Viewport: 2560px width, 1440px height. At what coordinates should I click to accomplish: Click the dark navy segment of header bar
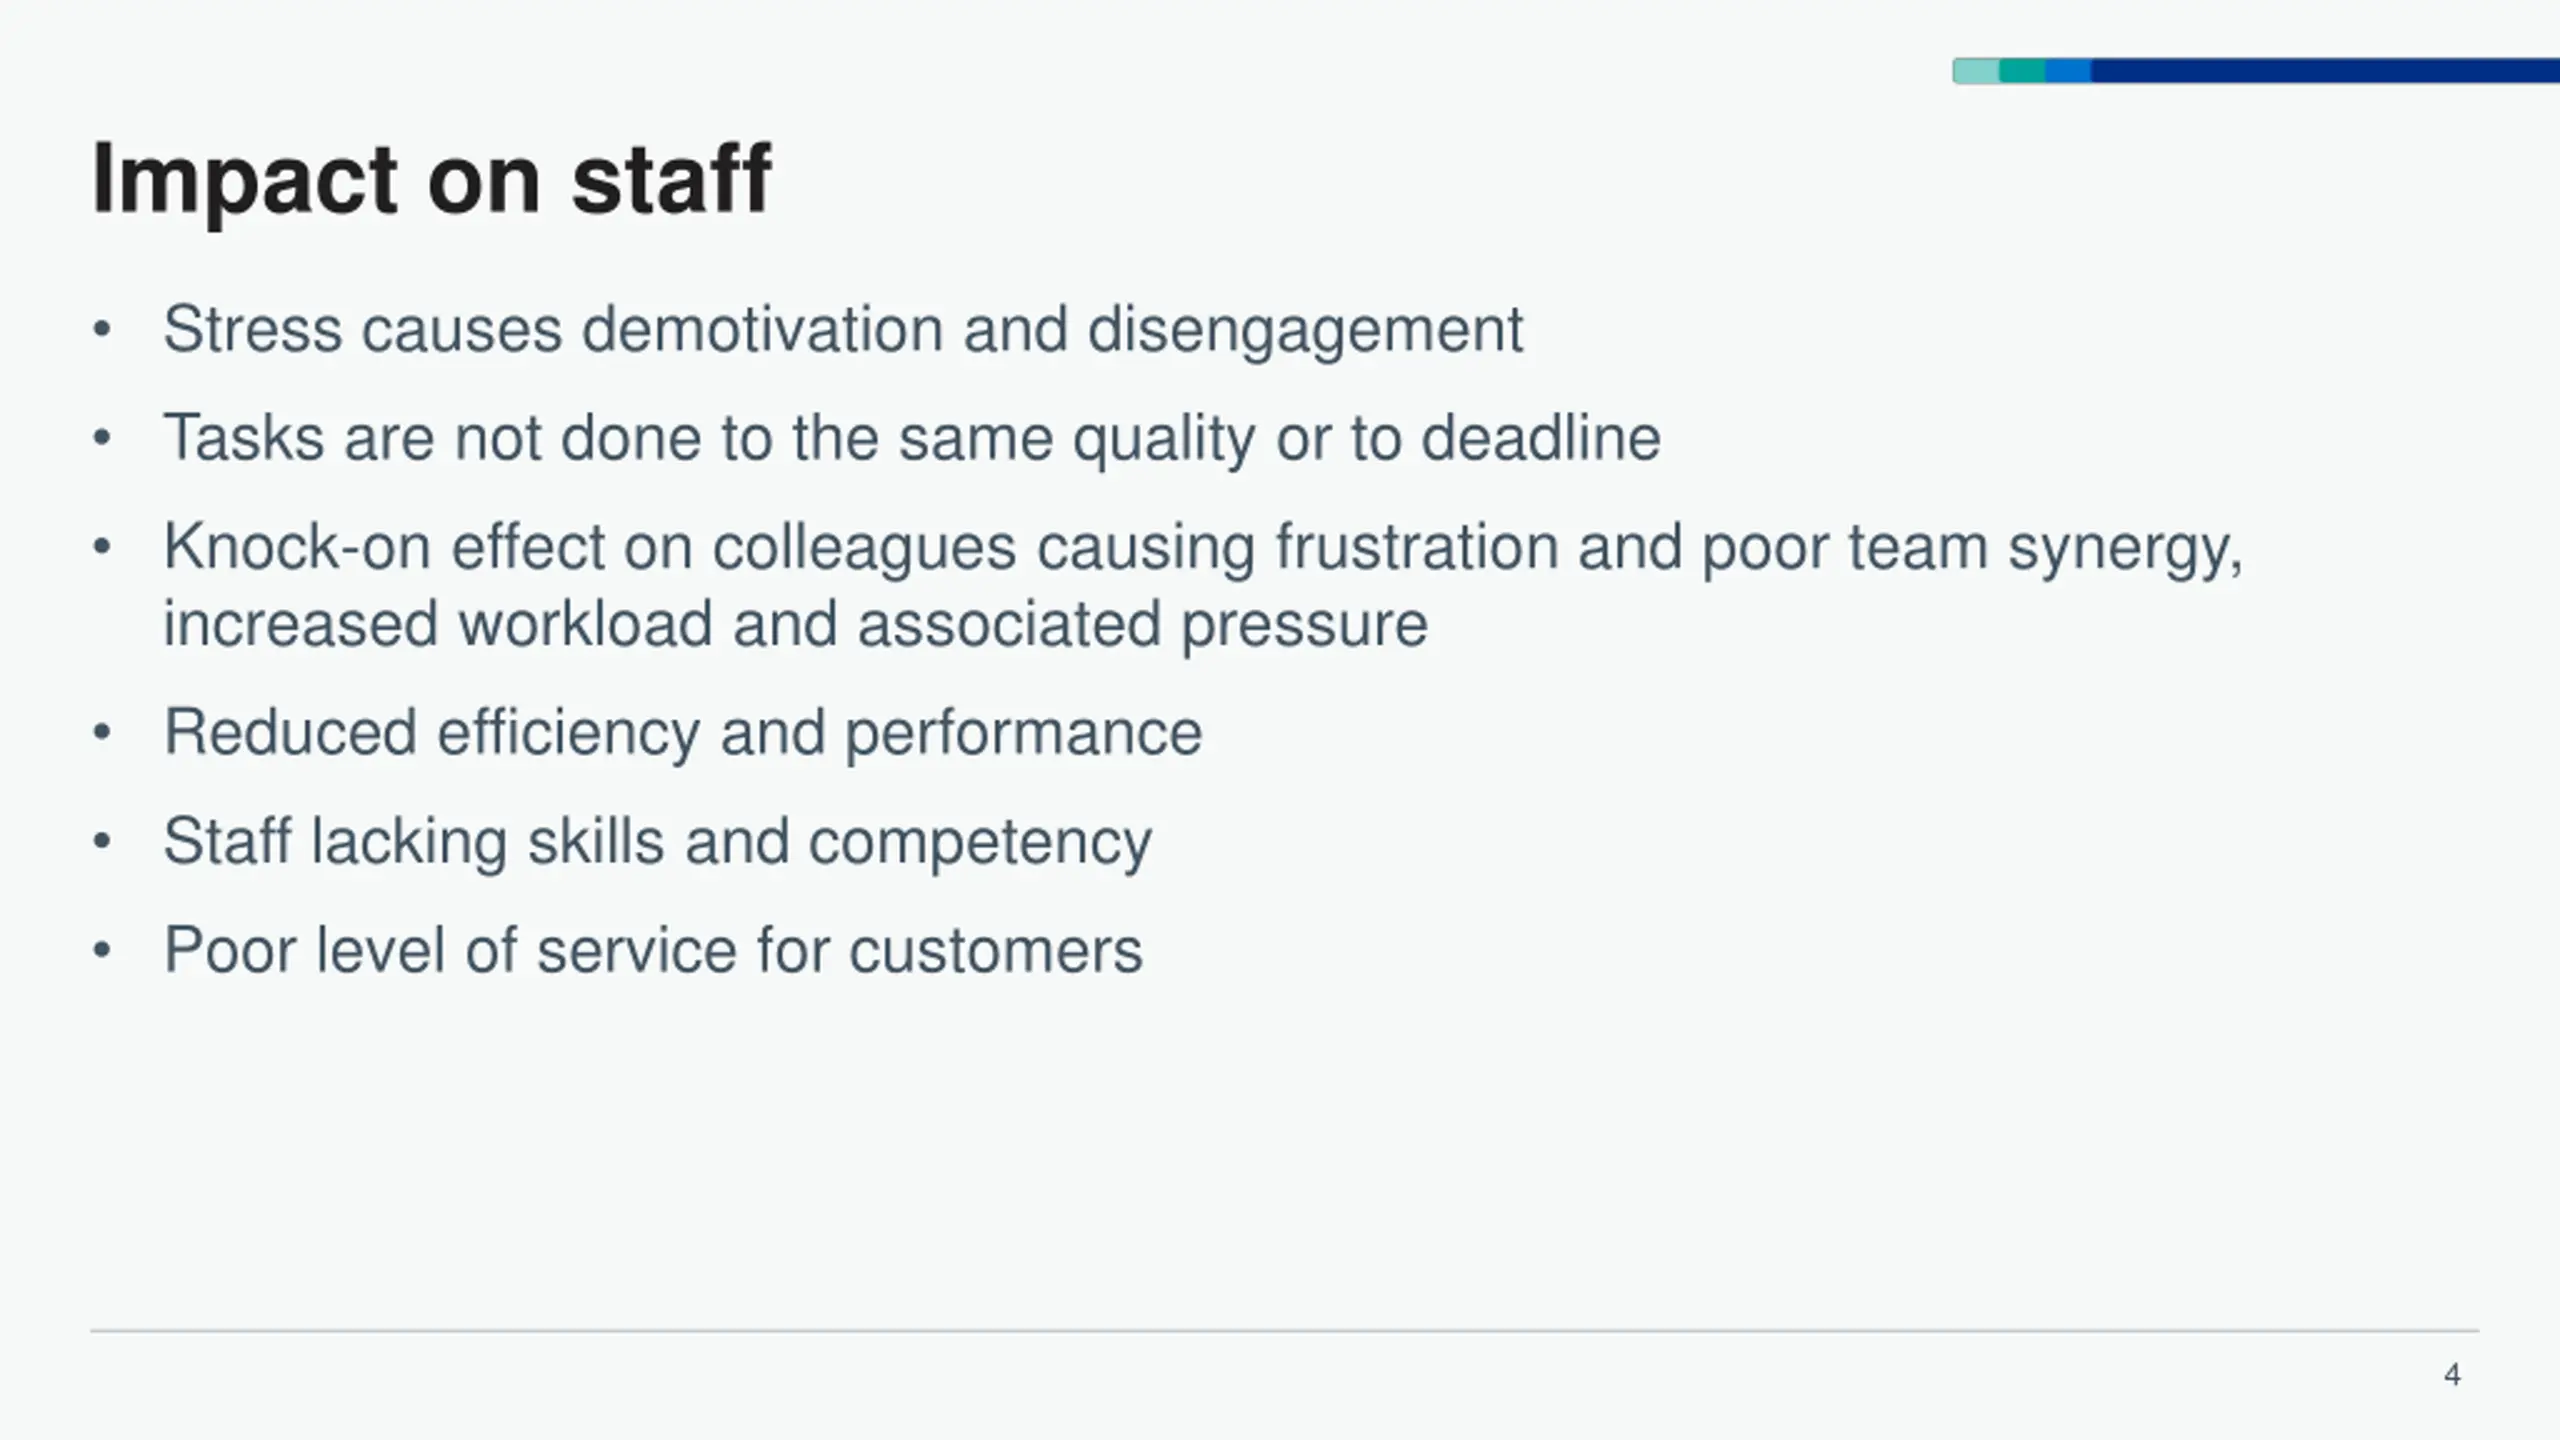point(2320,71)
